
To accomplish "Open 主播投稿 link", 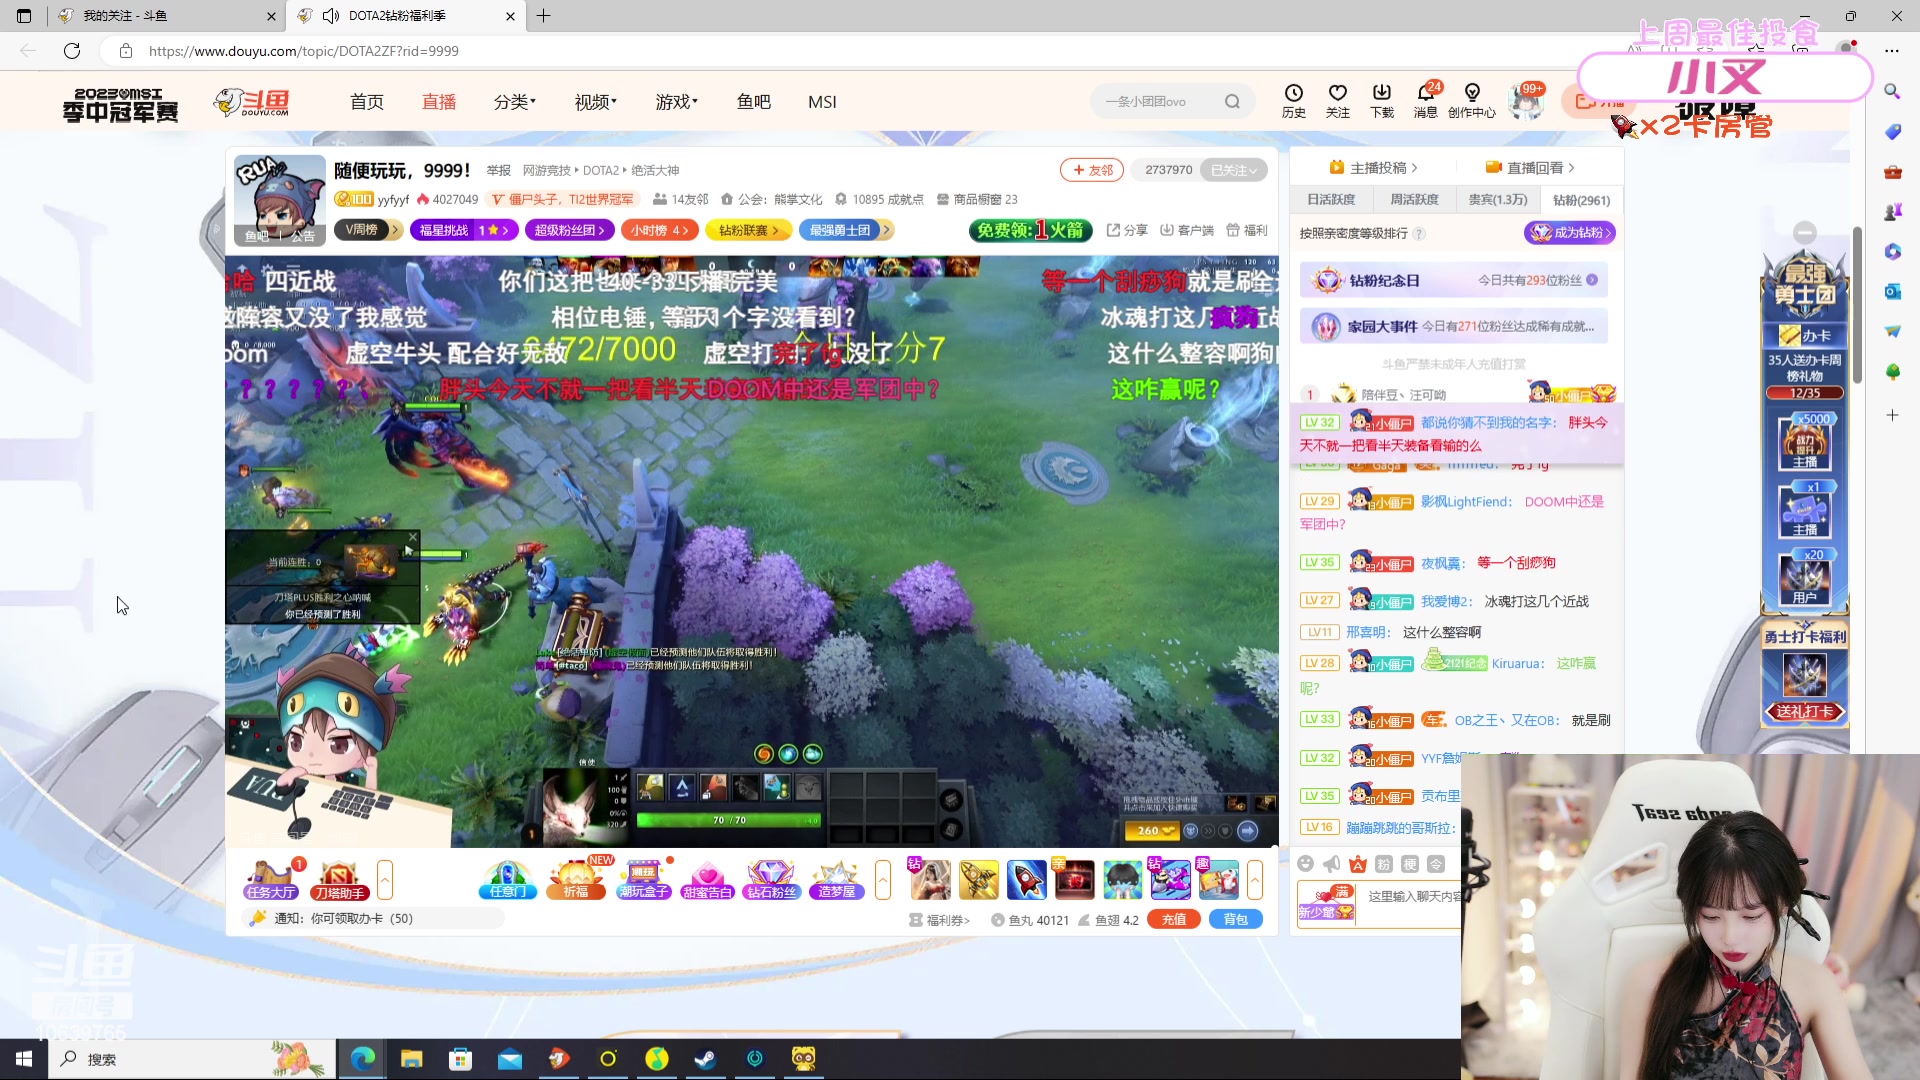I will pyautogui.click(x=1373, y=168).
